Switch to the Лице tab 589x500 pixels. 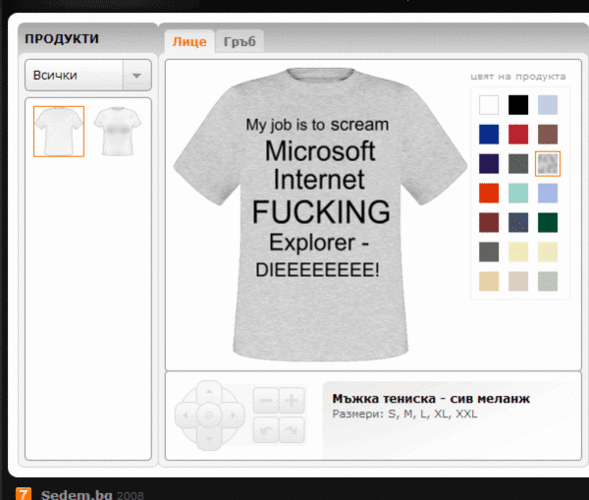[189, 41]
